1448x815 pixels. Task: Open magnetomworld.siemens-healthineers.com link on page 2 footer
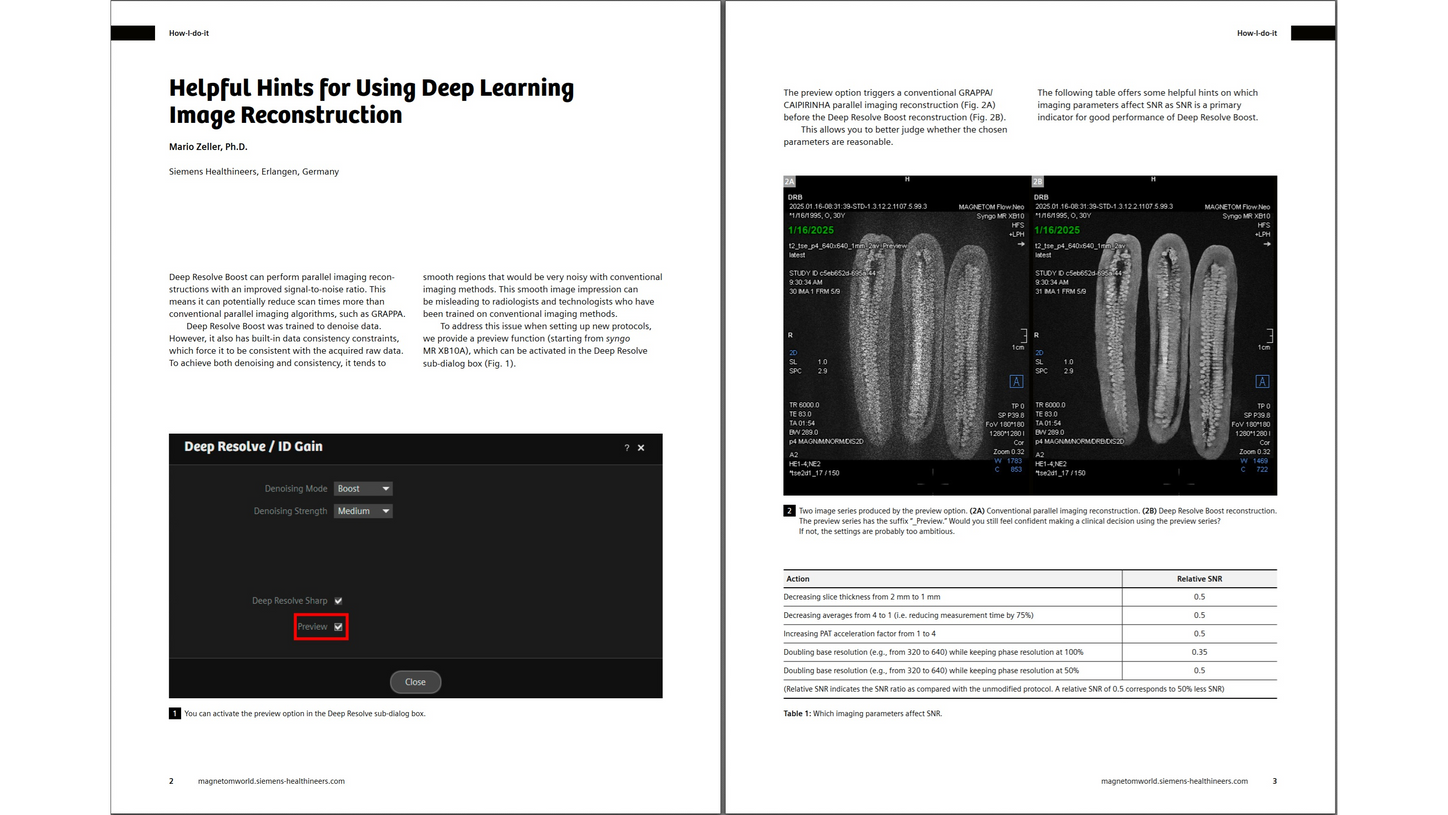[x=271, y=781]
